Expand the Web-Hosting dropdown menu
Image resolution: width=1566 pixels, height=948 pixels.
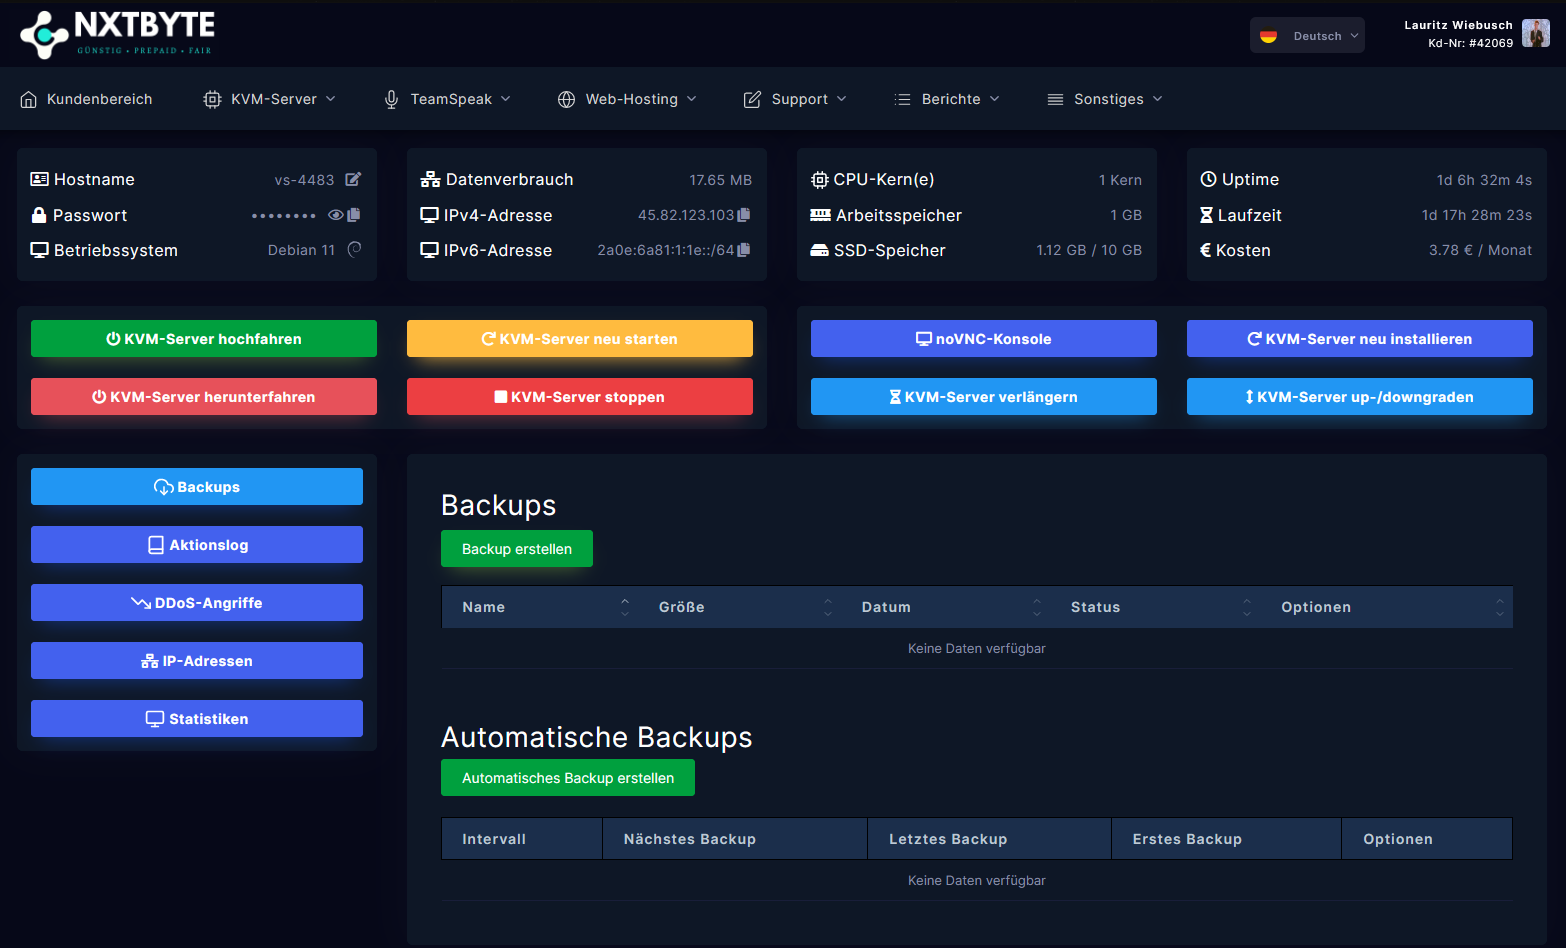click(x=627, y=99)
